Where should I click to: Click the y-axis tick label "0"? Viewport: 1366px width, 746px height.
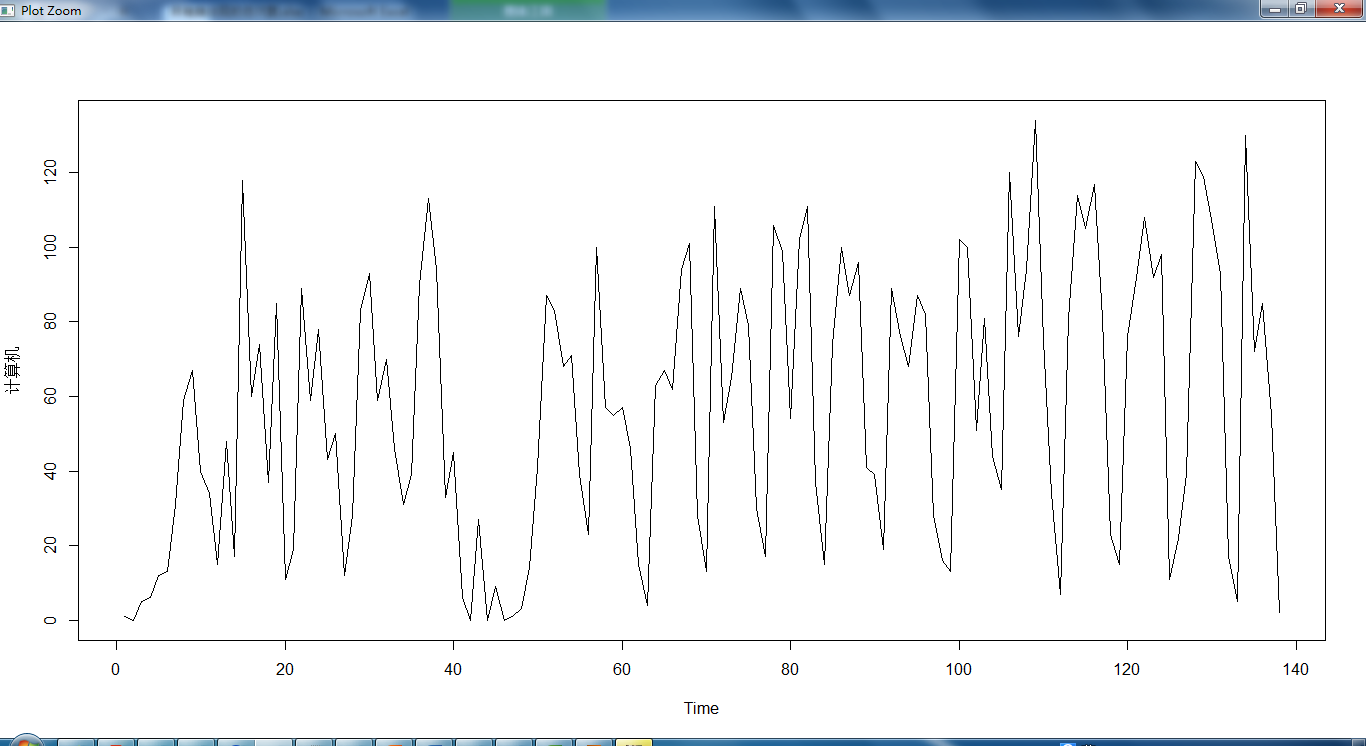click(x=50, y=621)
